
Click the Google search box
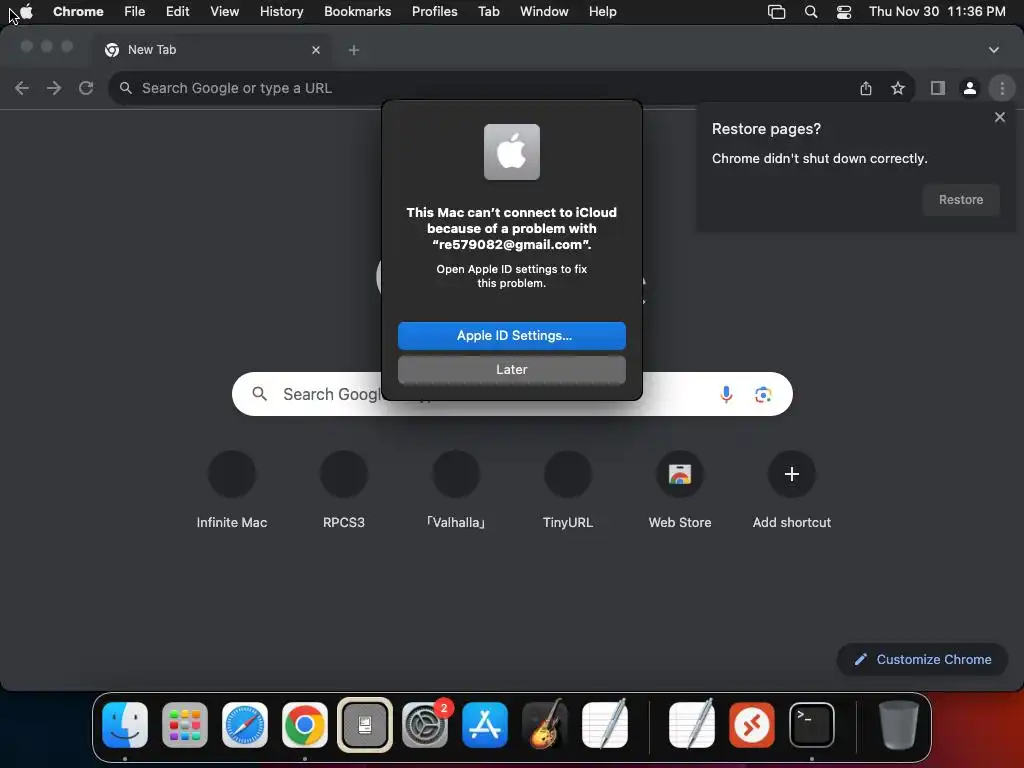tap(512, 394)
